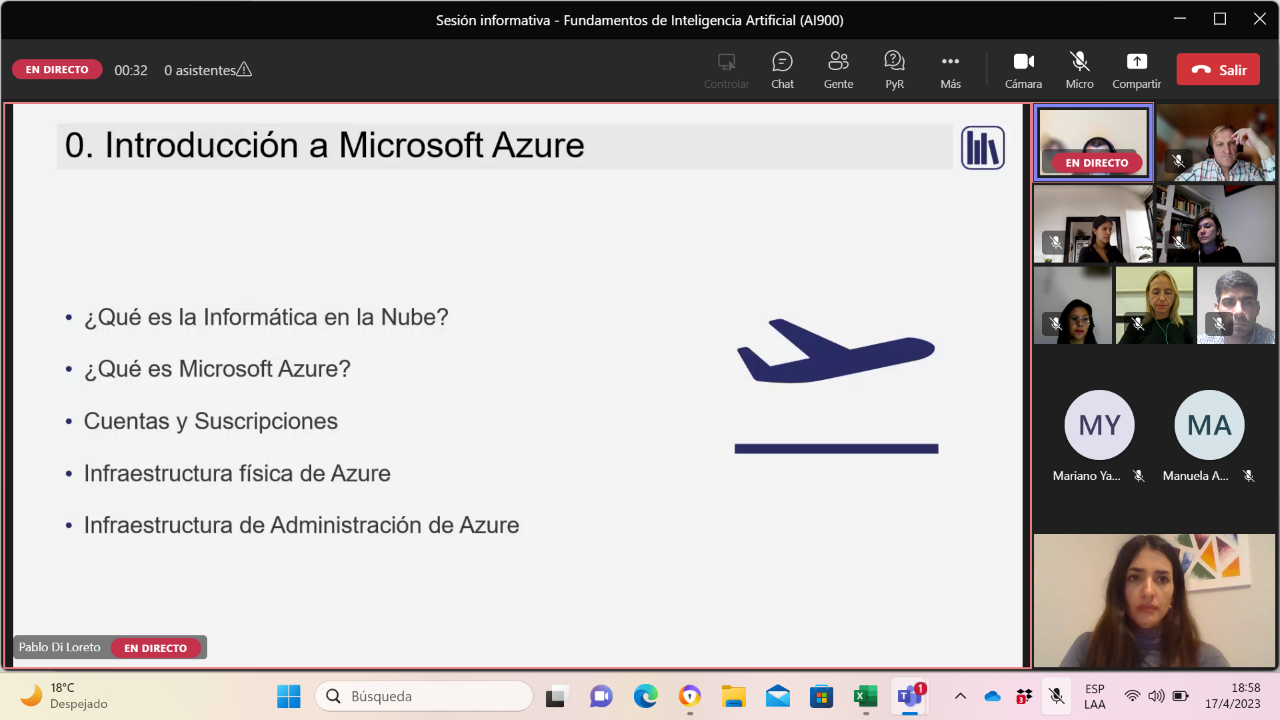Switch to Excel on the taskbar
This screenshot has width=1280, height=720.
tap(865, 696)
